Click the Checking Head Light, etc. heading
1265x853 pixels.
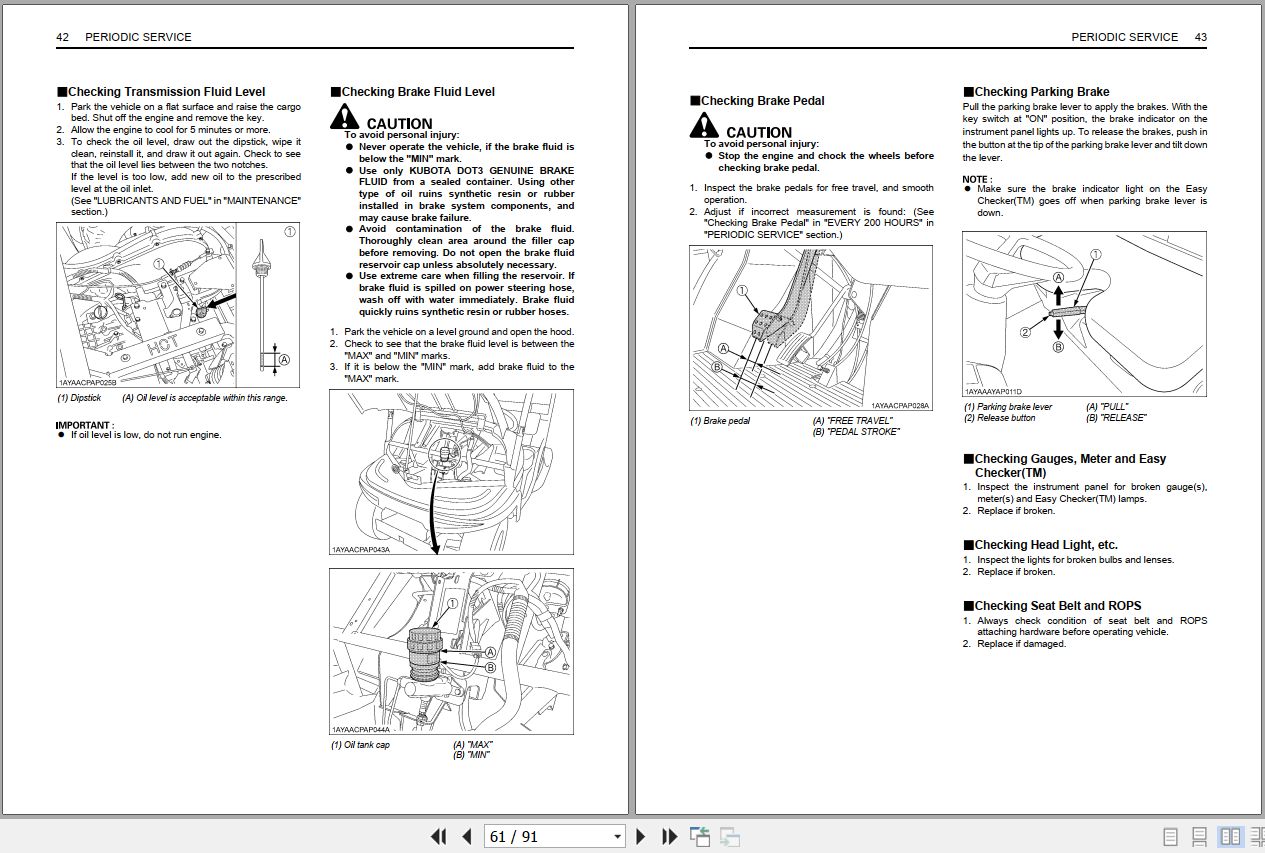1040,545
